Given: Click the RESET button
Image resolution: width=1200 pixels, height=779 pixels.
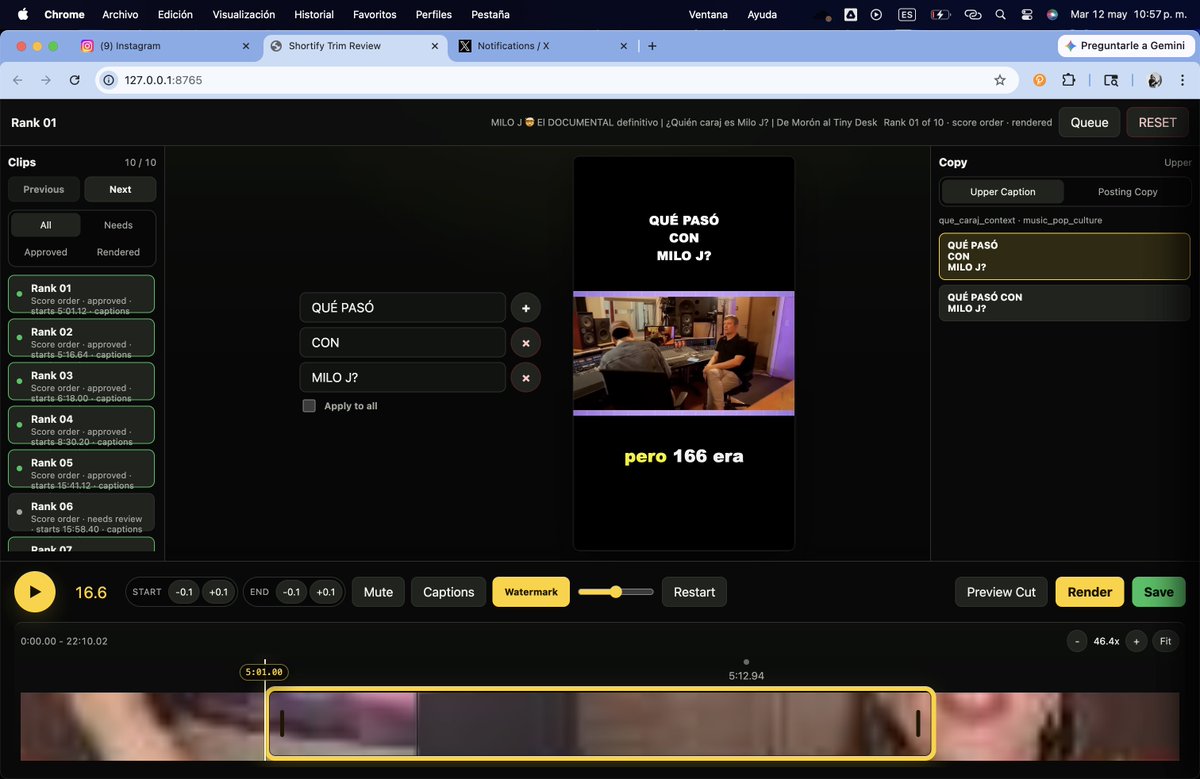Looking at the screenshot, I should coord(1157,122).
